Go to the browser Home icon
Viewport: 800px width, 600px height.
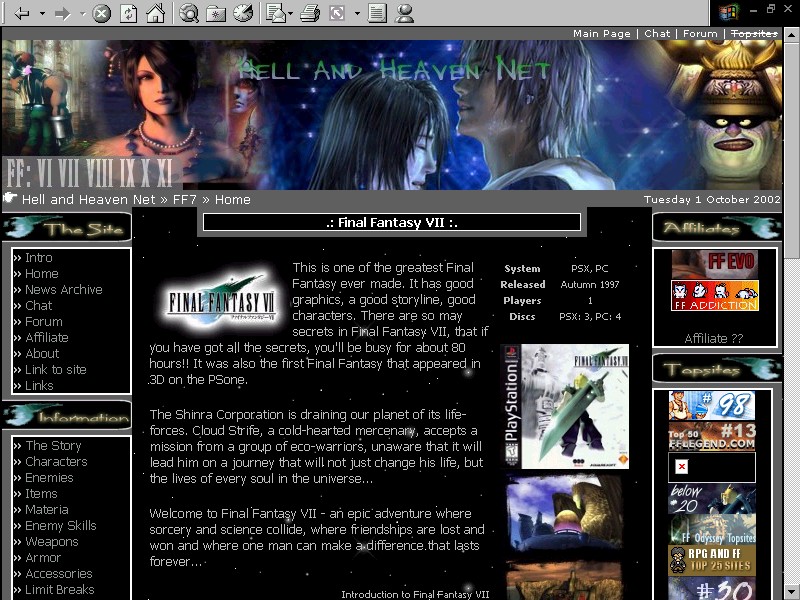coord(155,13)
